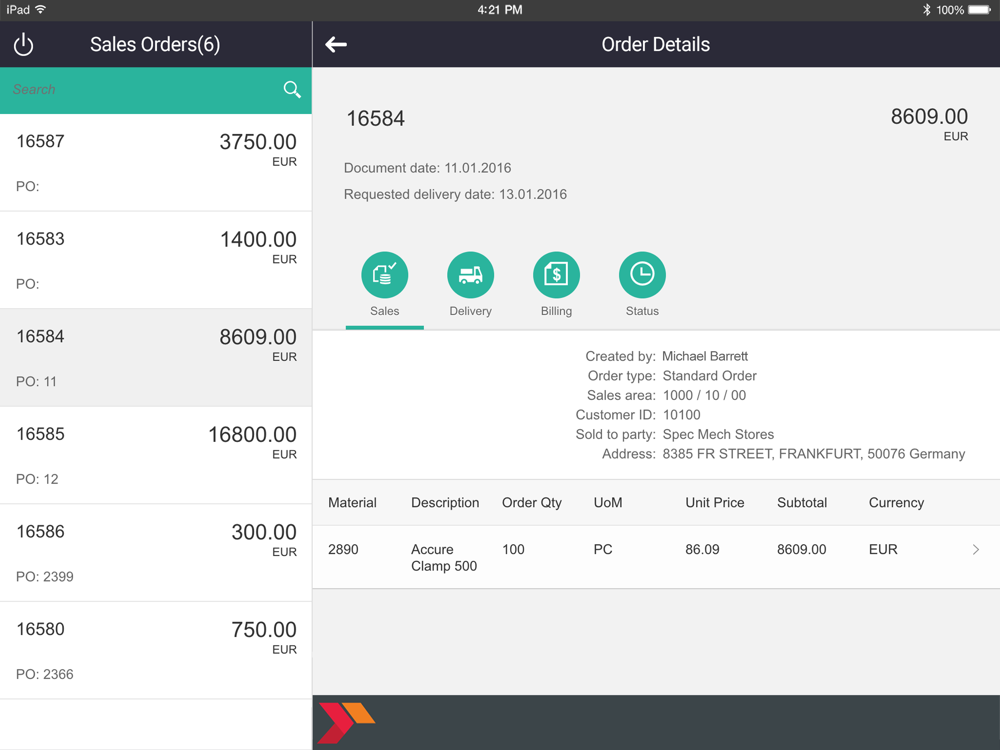Click header order number 16584
This screenshot has height=750, width=1000.
pyautogui.click(x=376, y=119)
